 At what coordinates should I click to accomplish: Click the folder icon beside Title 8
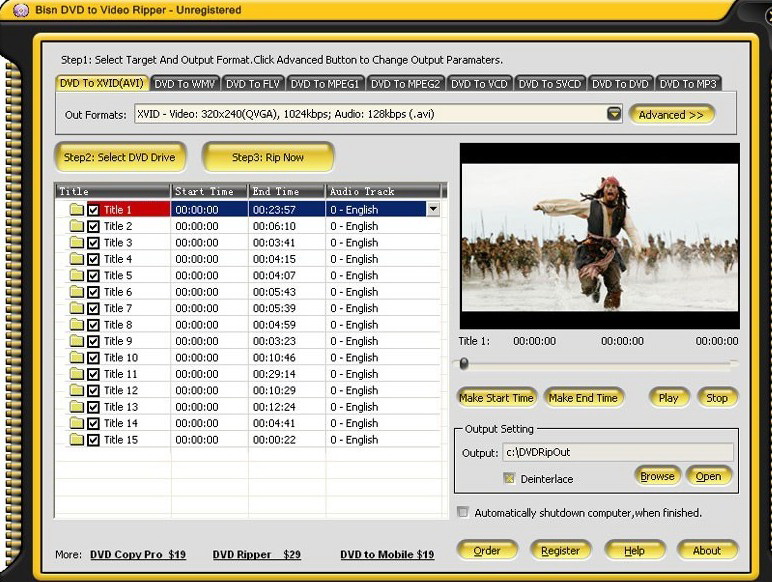click(x=76, y=324)
